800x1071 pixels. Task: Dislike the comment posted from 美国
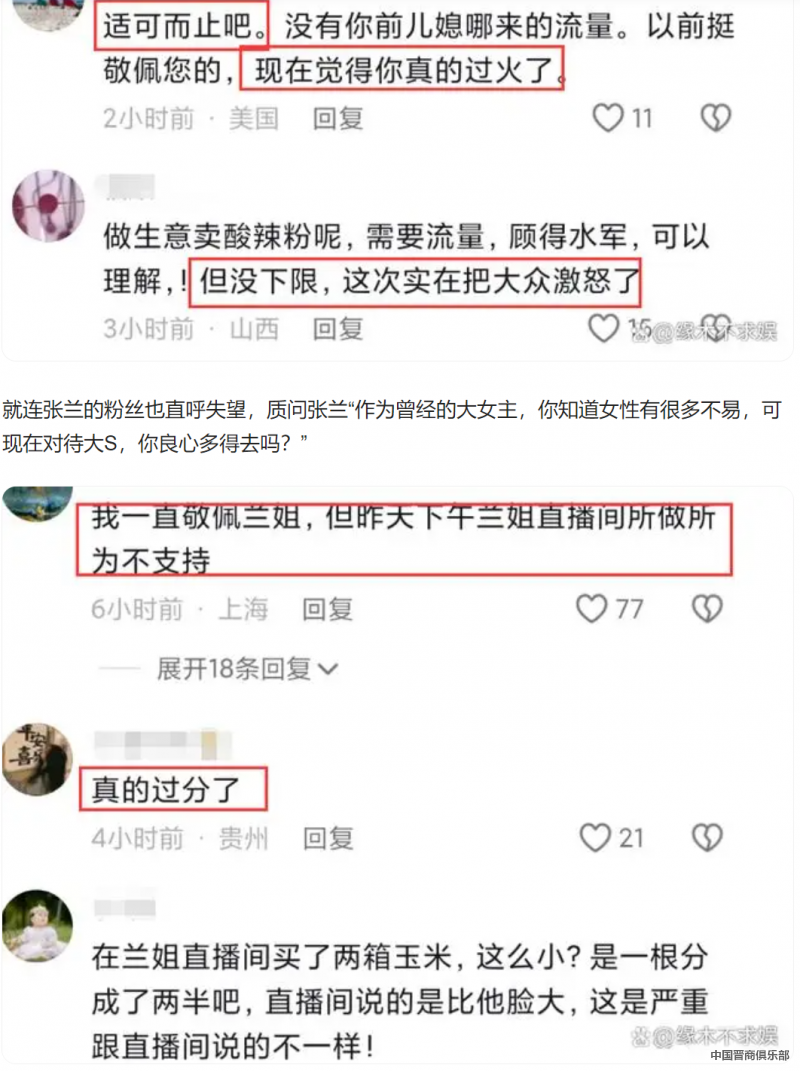coord(715,117)
